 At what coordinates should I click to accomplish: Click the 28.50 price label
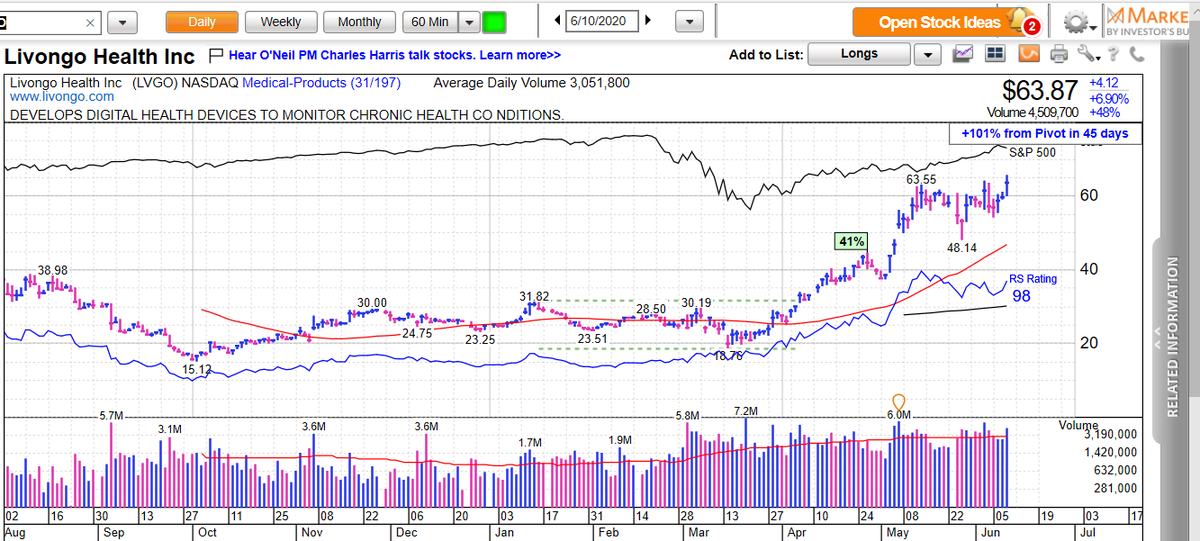point(651,309)
